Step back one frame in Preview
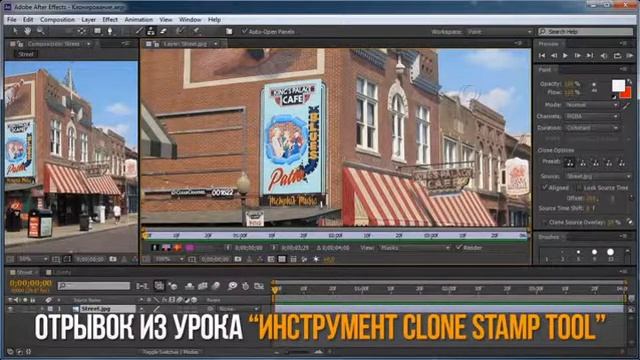This screenshot has height=360, width=640. point(554,56)
